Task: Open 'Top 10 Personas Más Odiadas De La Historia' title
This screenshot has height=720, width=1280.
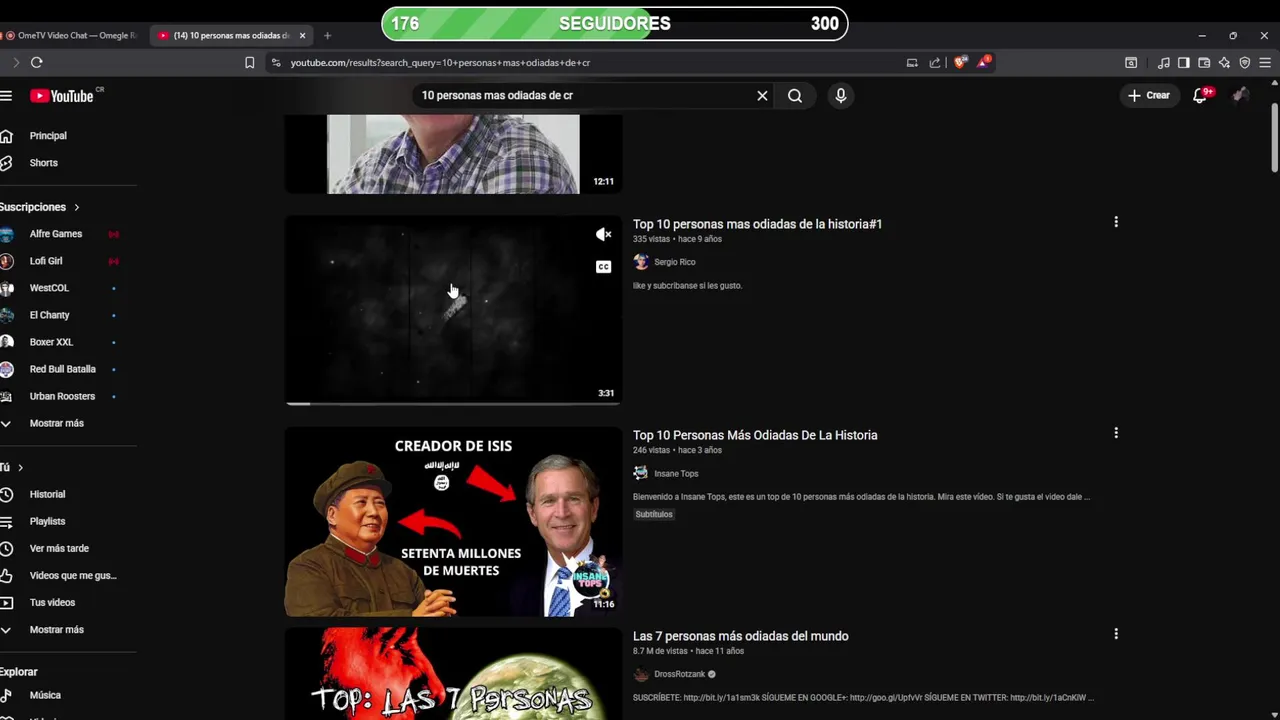Action: pyautogui.click(x=755, y=435)
